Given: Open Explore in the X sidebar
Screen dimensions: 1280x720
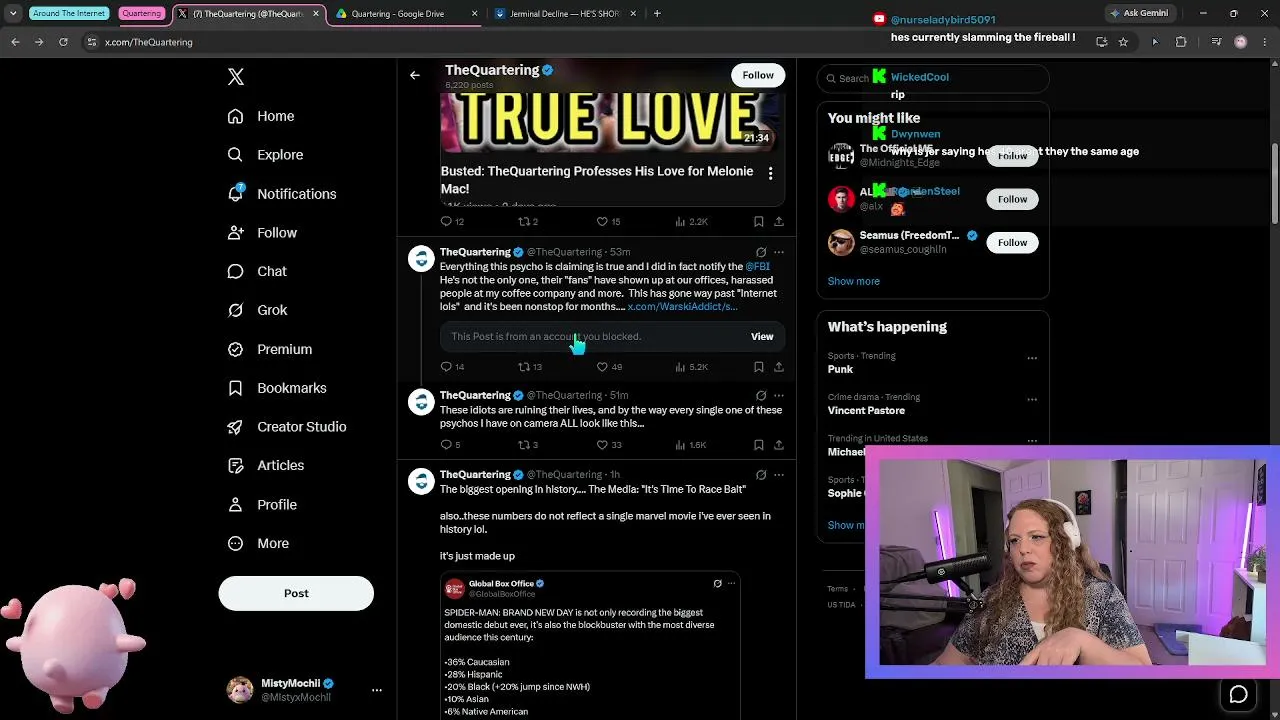Looking at the screenshot, I should point(265,155).
